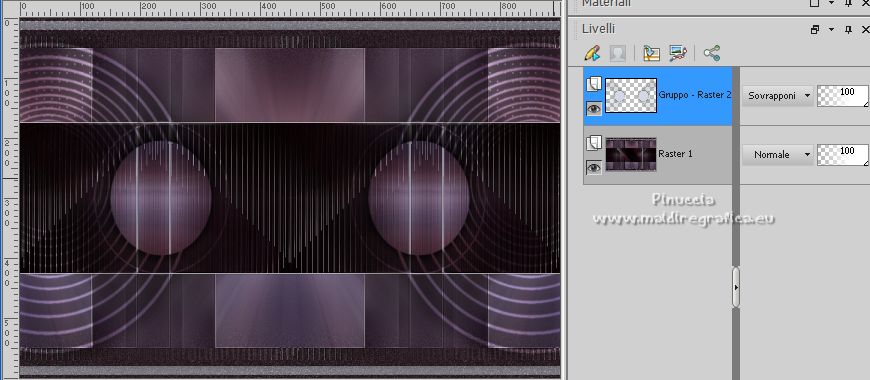The width and height of the screenshot is (870, 380).
Task: Click the Raster 1 layer thumbnail
Action: pos(631,154)
